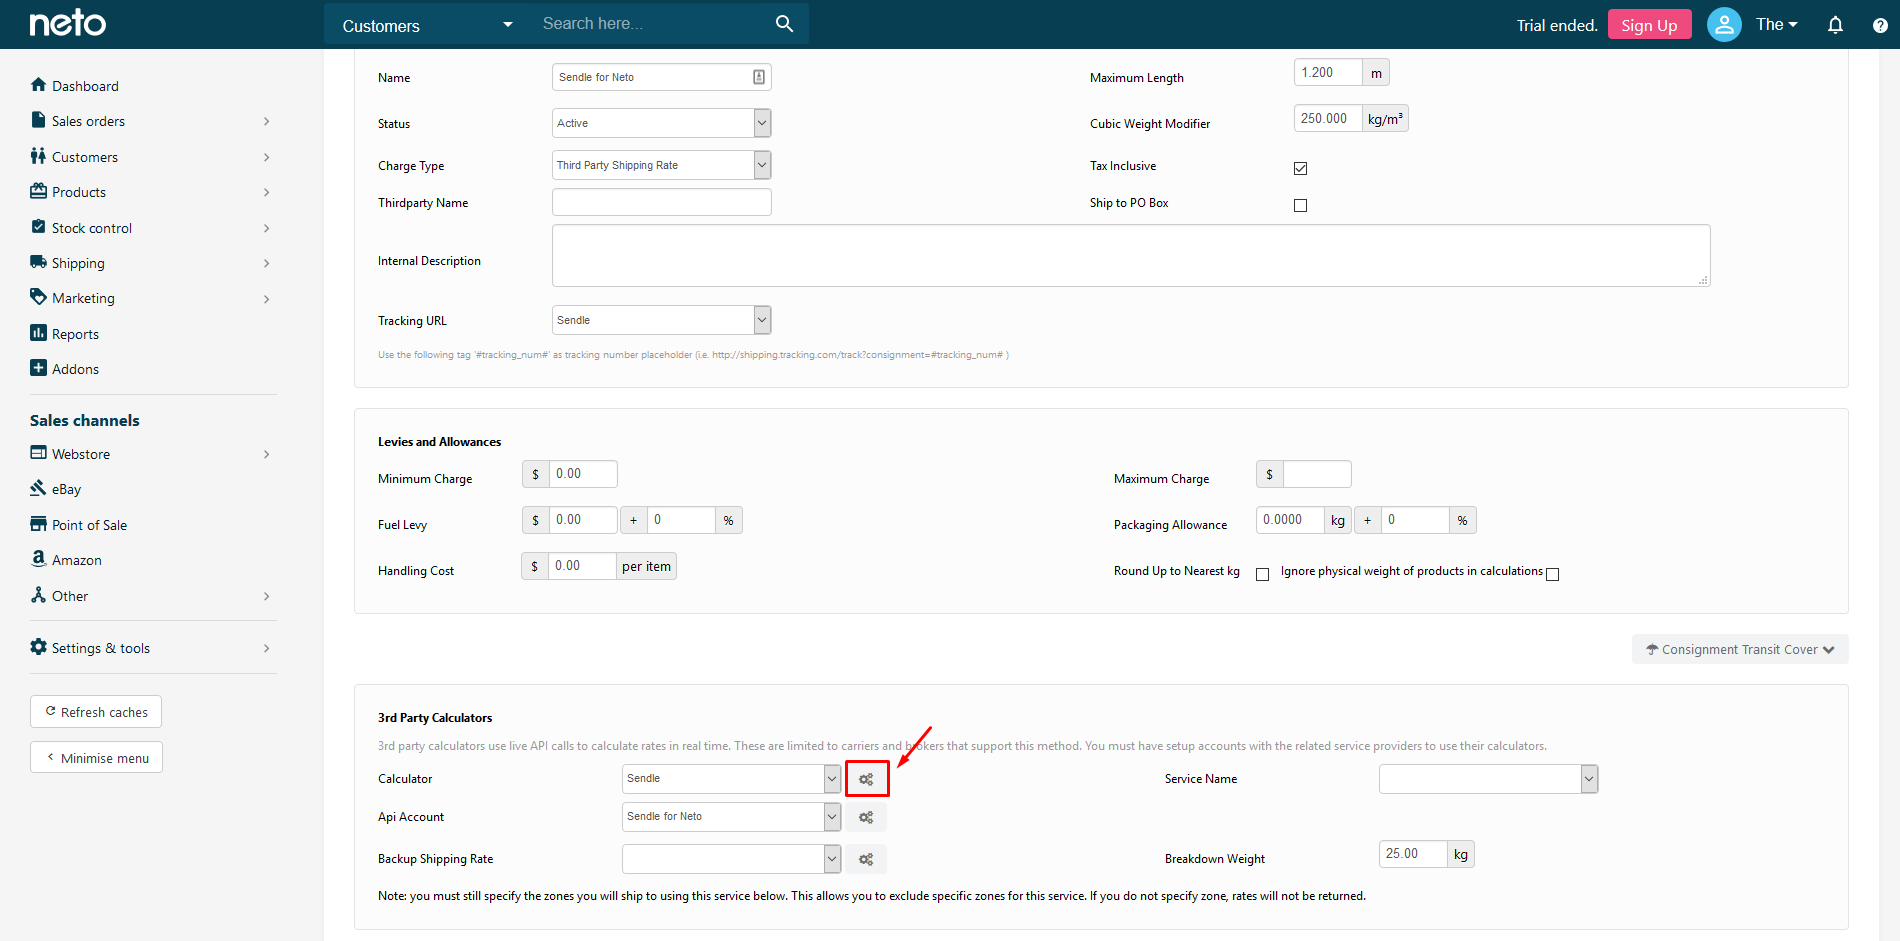Expand Consignment Transit Cover section
This screenshot has width=1900, height=941.
pyautogui.click(x=1740, y=649)
